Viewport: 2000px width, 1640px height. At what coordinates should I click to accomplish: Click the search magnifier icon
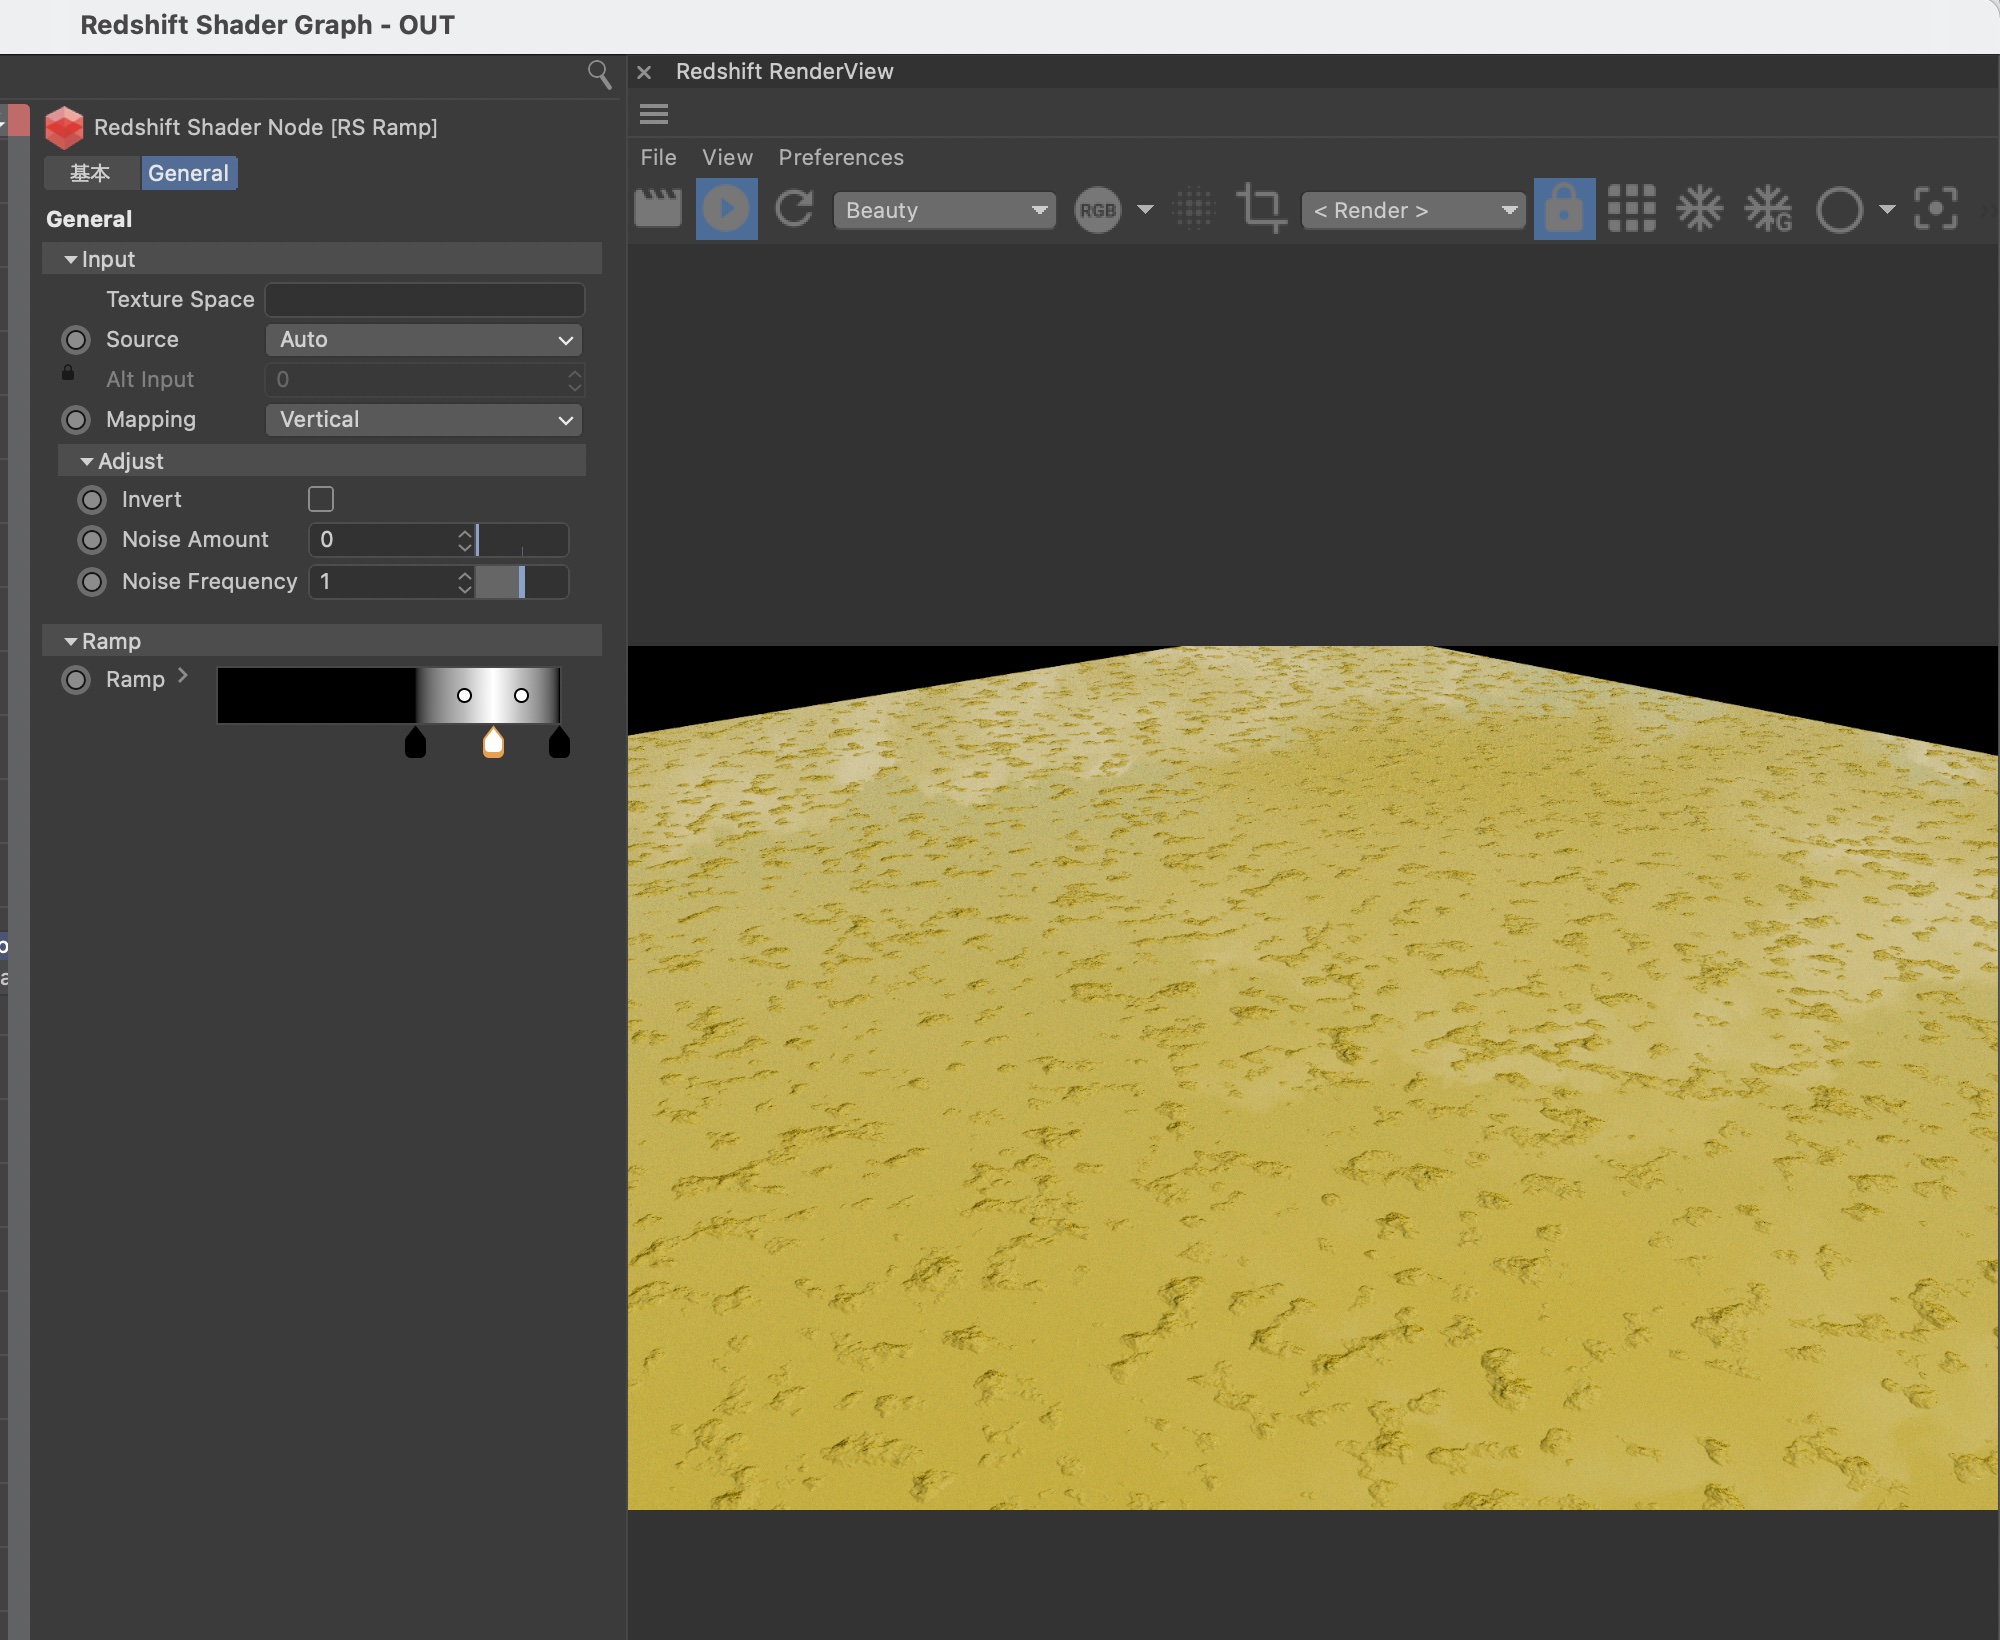tap(599, 74)
